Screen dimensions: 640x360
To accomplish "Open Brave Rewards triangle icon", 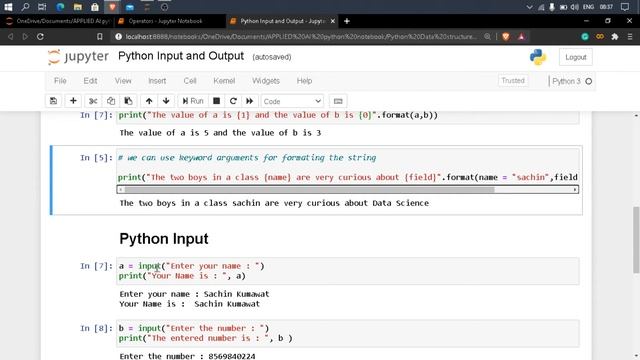I will point(521,36).
